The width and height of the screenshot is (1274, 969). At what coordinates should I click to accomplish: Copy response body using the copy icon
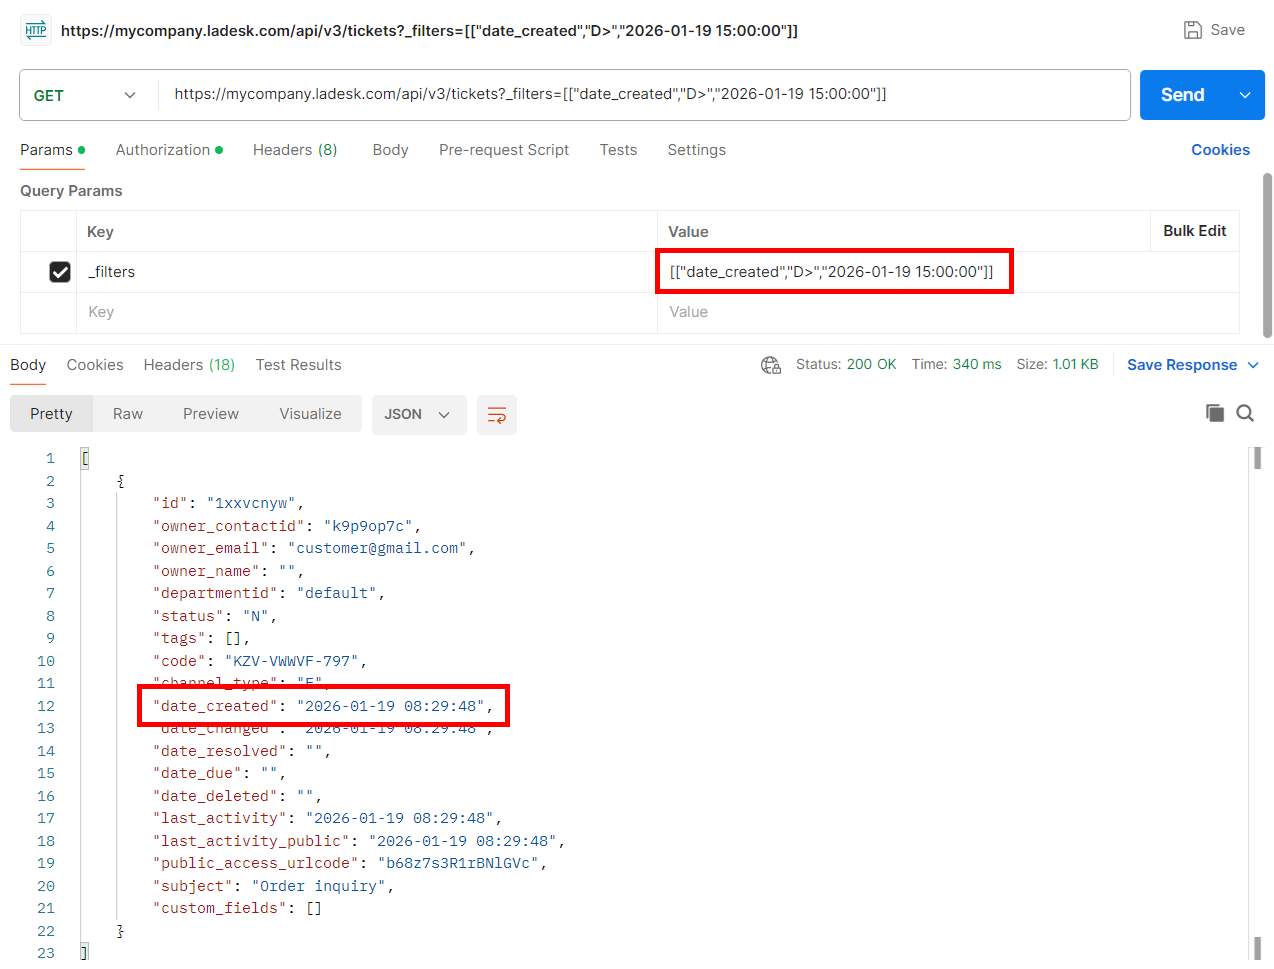pyautogui.click(x=1214, y=413)
